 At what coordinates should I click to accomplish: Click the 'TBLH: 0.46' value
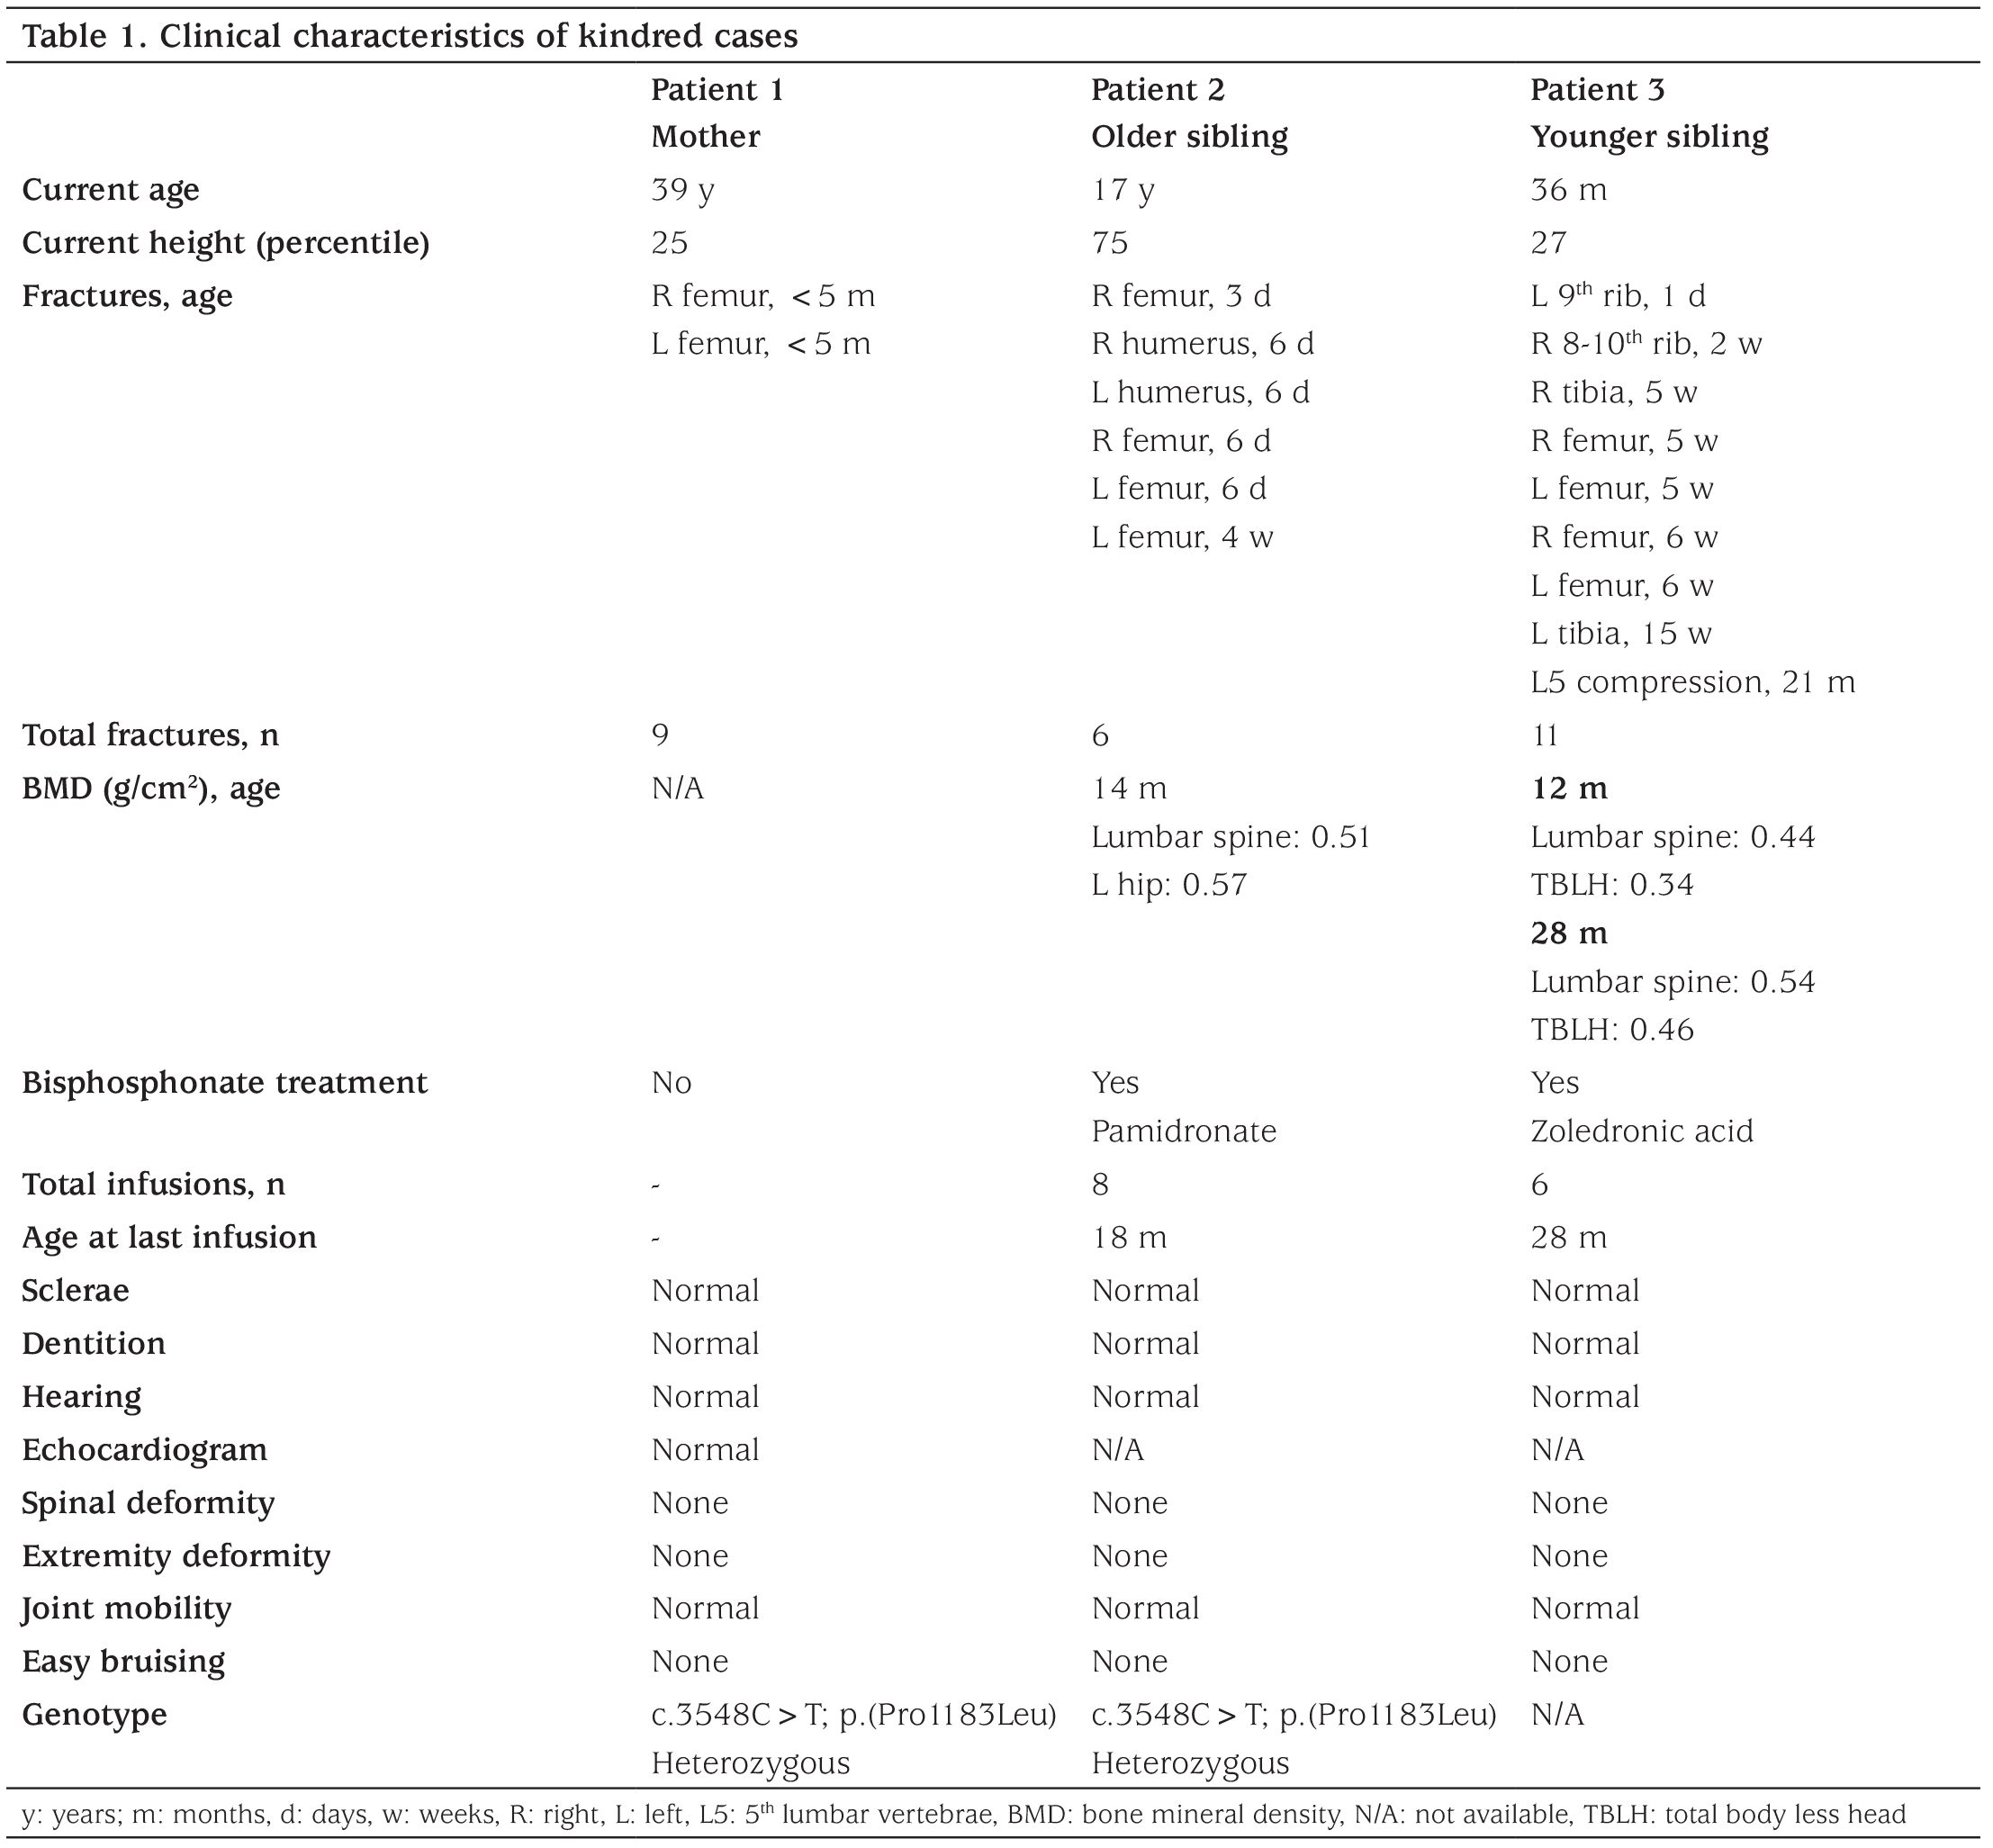coord(1612,1031)
